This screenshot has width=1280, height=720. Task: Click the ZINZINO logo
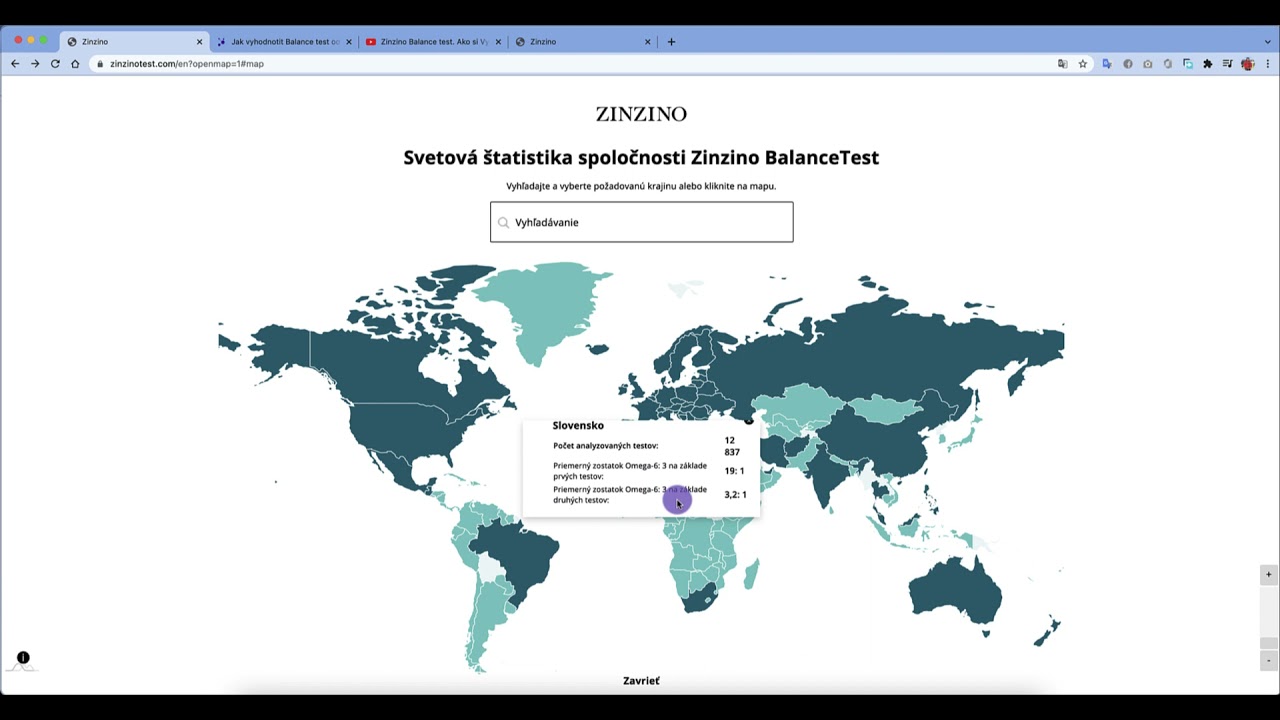(641, 114)
